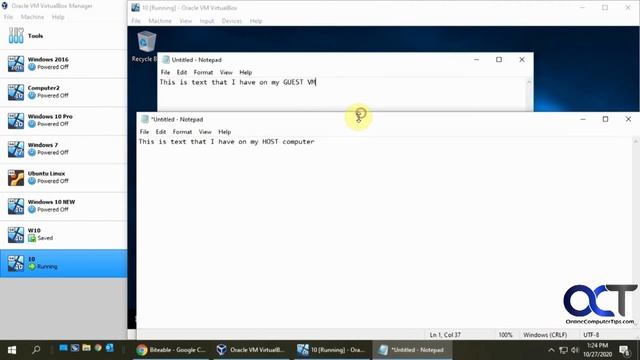The image size is (640, 360).
Task: Click 'UTF-8' encoding in status bar
Action: [x=591, y=335]
